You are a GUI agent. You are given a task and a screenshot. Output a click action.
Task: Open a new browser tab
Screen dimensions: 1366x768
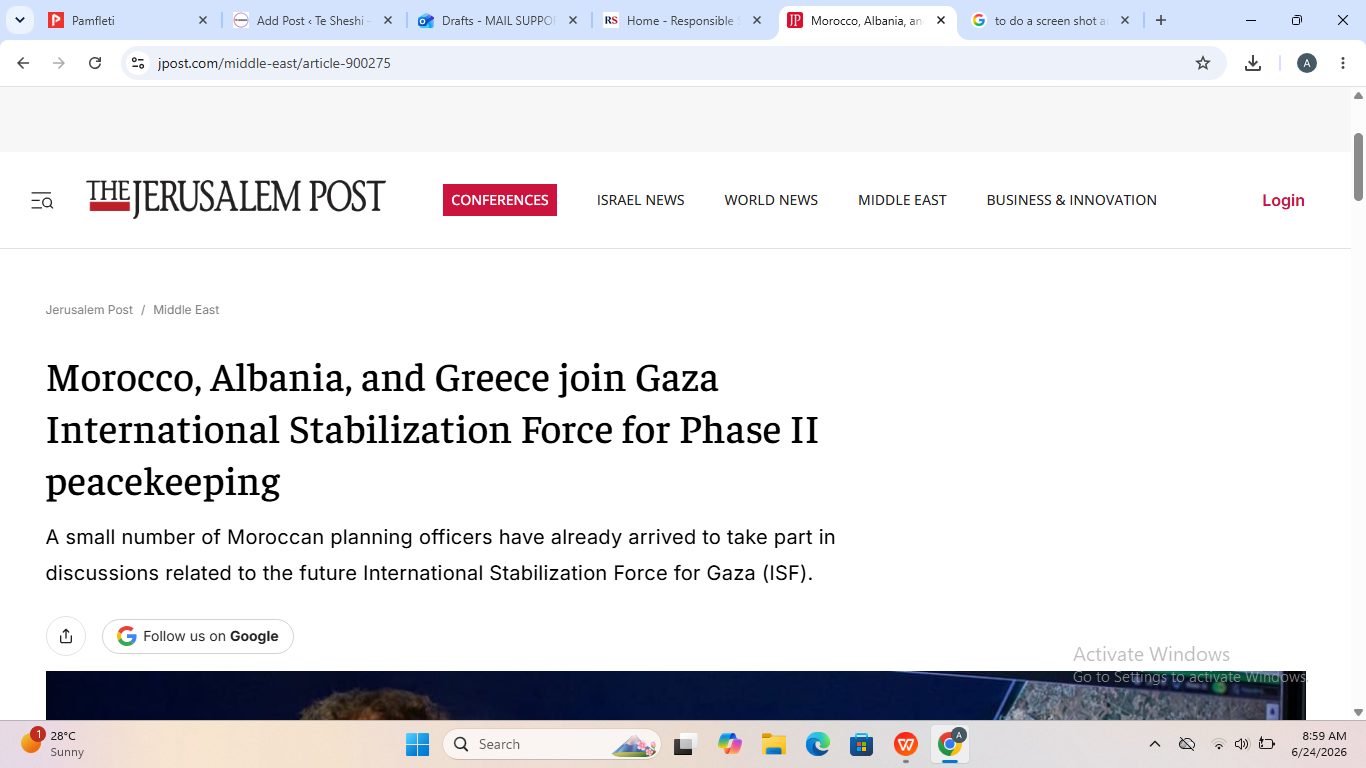[1160, 20]
